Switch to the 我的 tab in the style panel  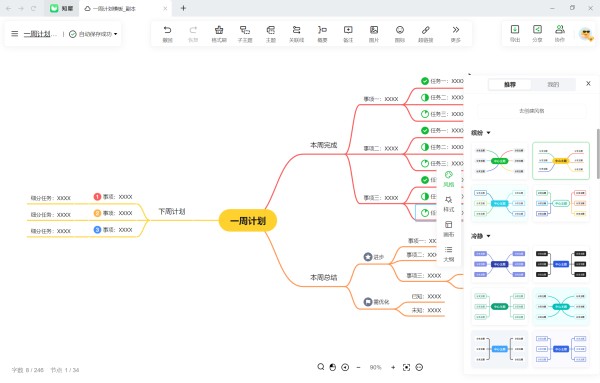click(553, 85)
